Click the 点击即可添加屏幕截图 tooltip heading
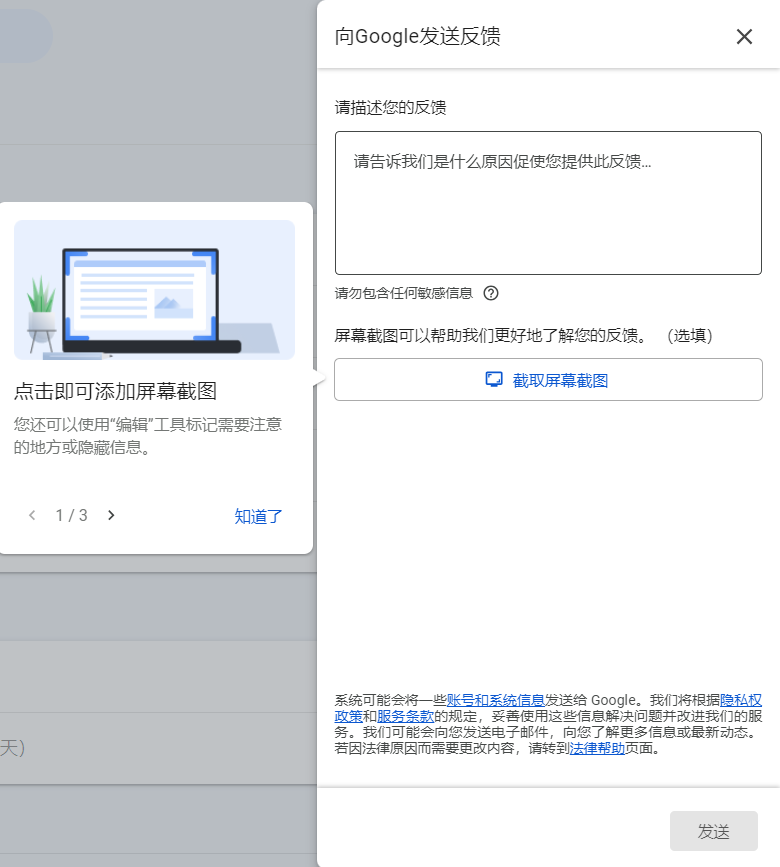This screenshot has width=780, height=867. pos(115,391)
